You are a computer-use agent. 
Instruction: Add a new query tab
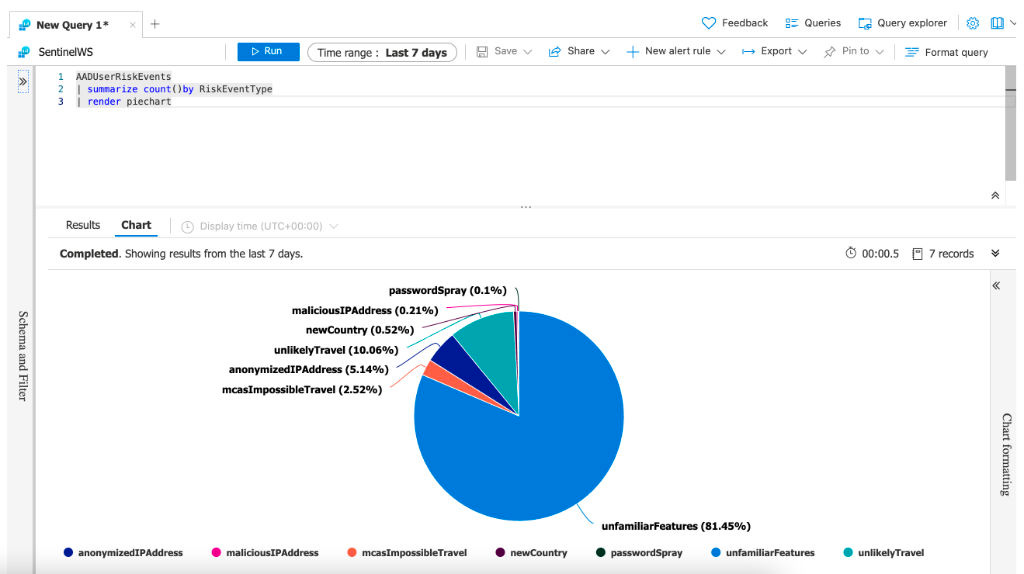pos(155,24)
